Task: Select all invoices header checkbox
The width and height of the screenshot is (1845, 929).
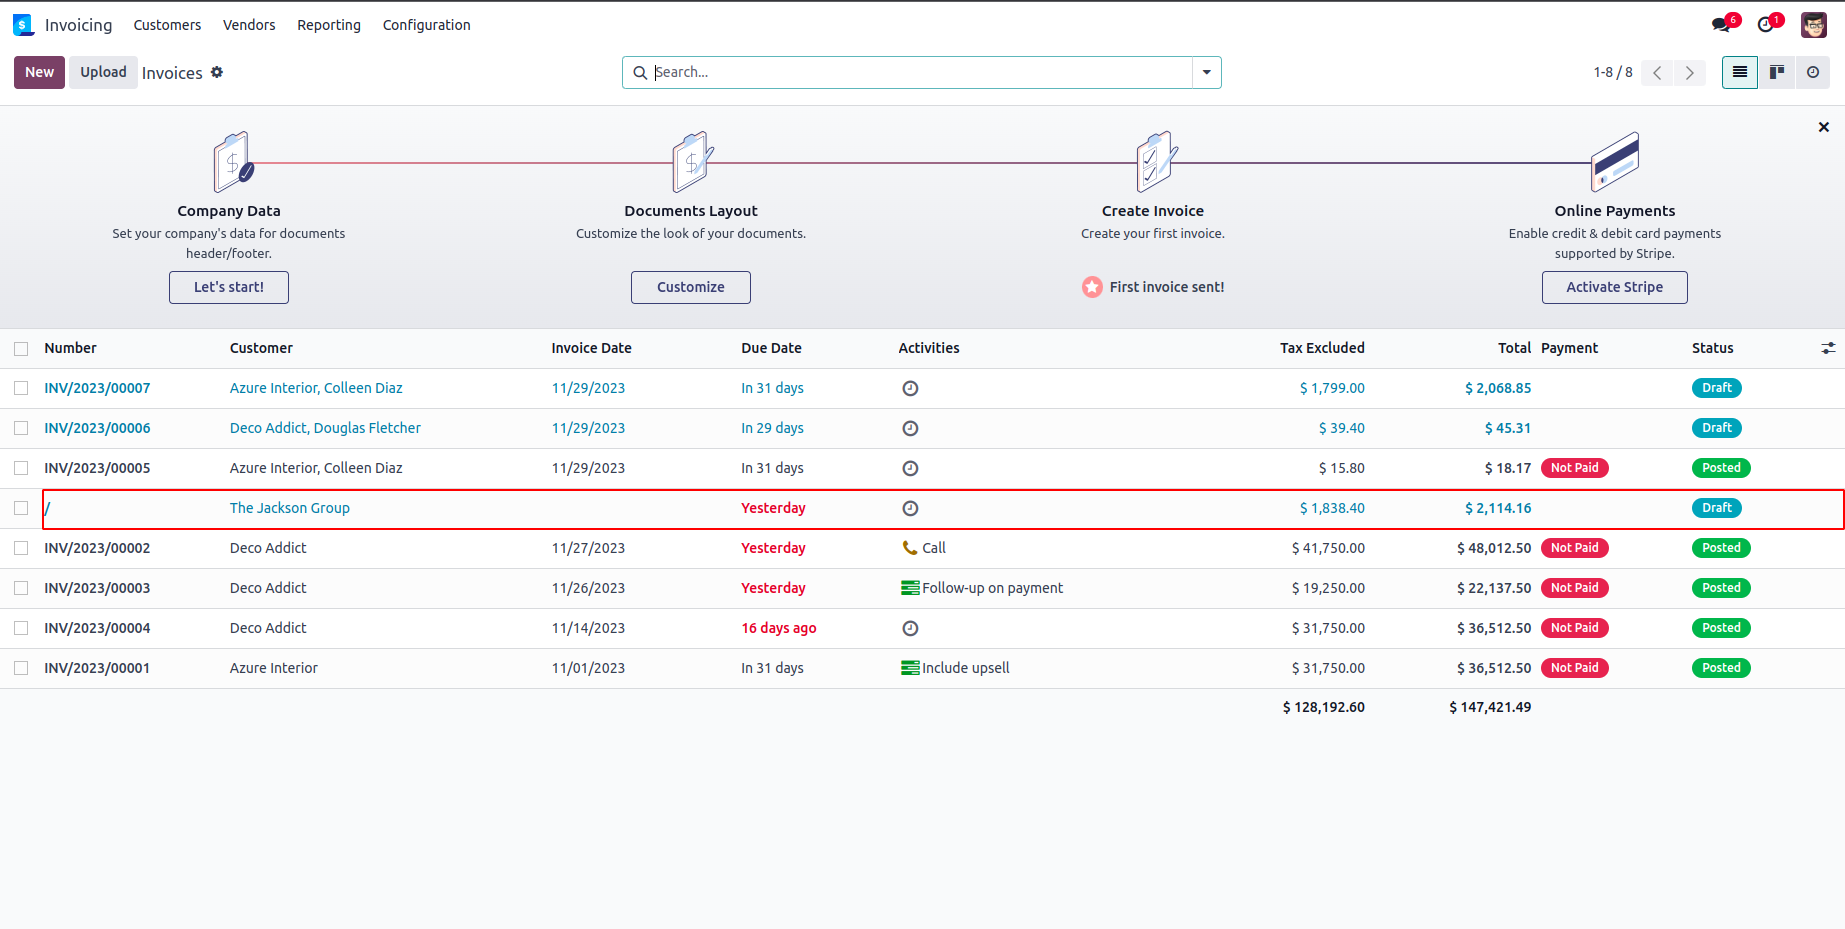Action: [21, 348]
